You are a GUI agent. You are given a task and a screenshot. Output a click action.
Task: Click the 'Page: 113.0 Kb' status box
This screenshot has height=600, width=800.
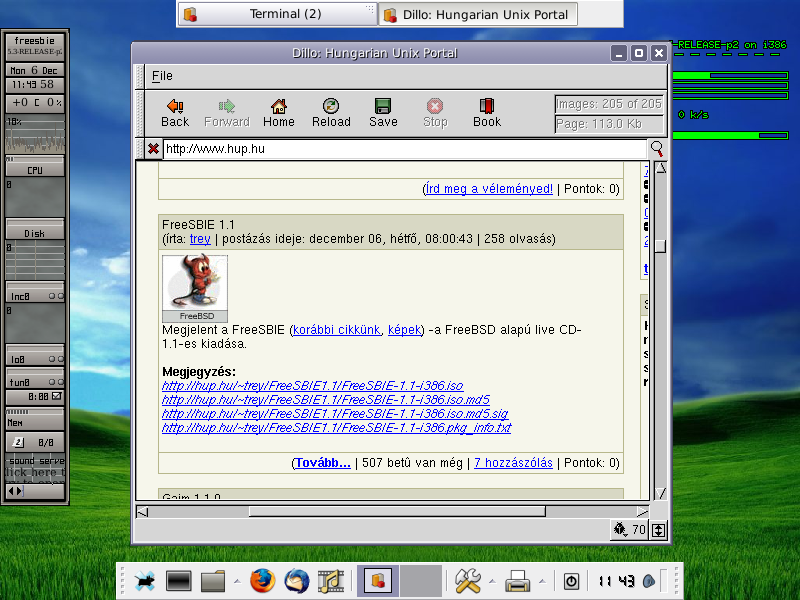click(609, 124)
